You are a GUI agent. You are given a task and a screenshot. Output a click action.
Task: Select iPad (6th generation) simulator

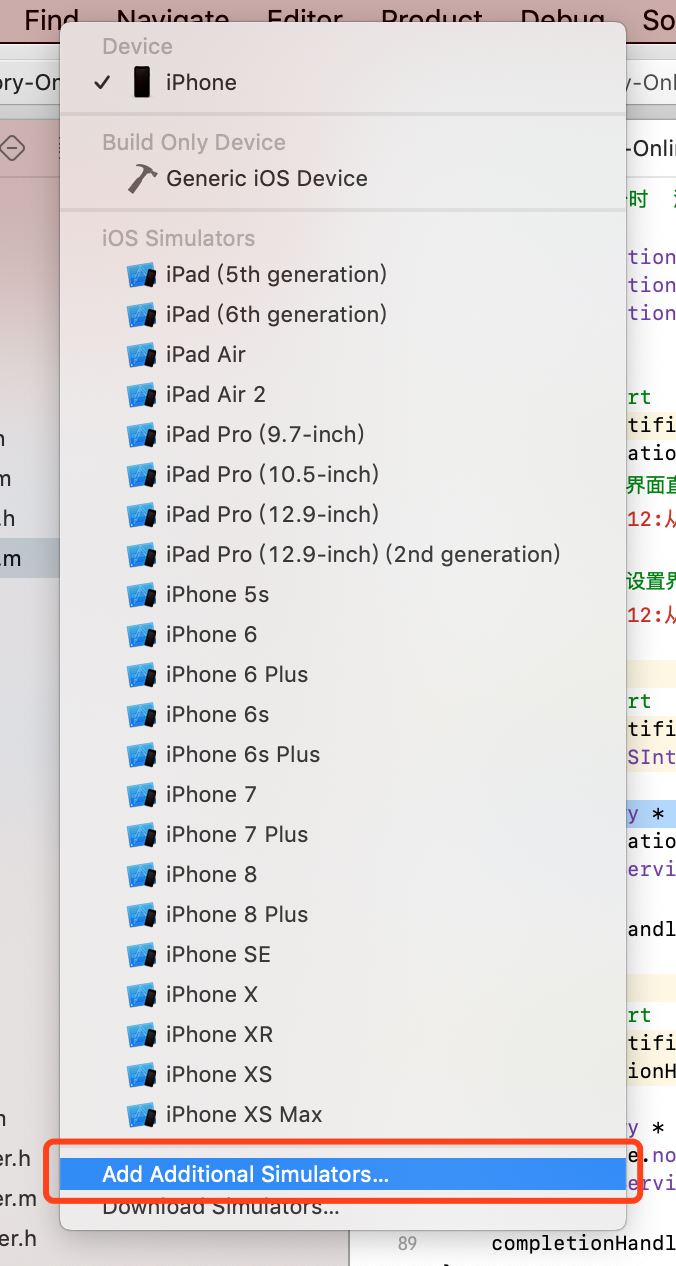(x=343, y=314)
